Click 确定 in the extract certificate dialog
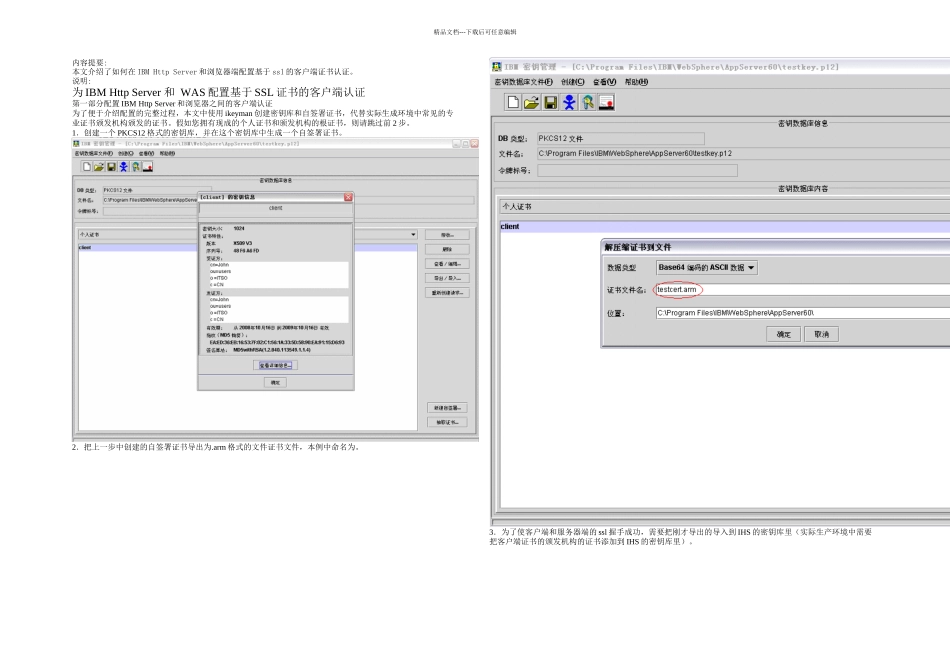The height and width of the screenshot is (672, 950). coord(783,334)
